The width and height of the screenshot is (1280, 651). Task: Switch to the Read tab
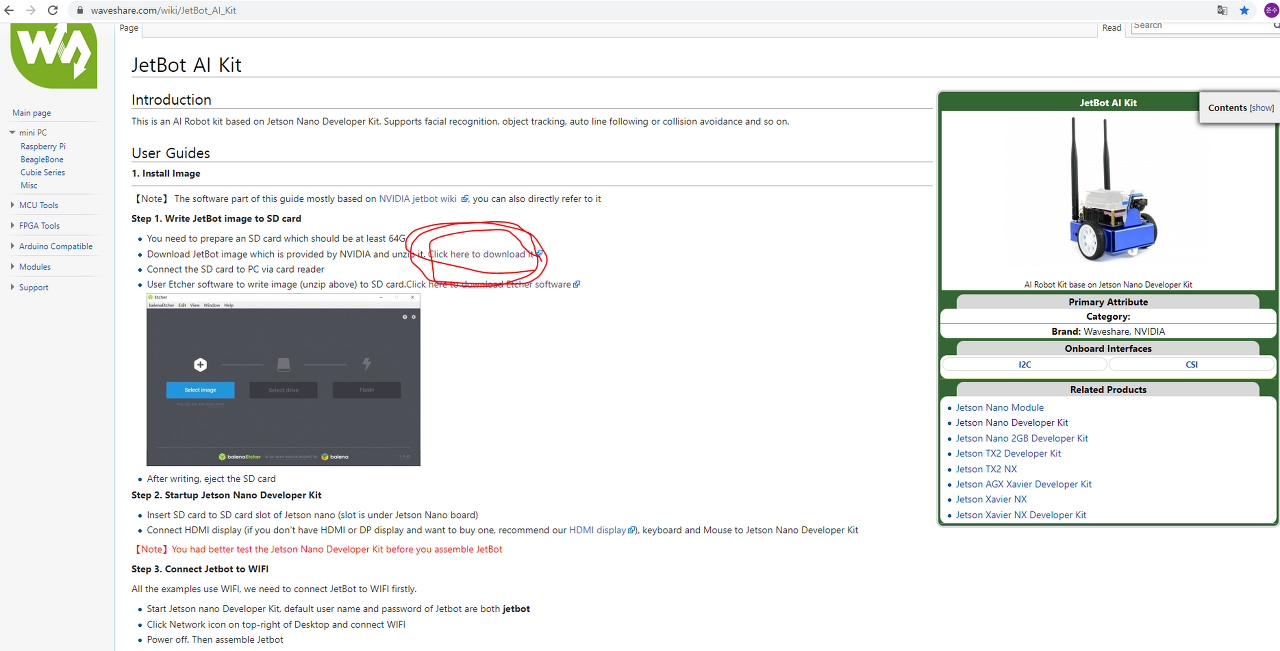click(1112, 28)
